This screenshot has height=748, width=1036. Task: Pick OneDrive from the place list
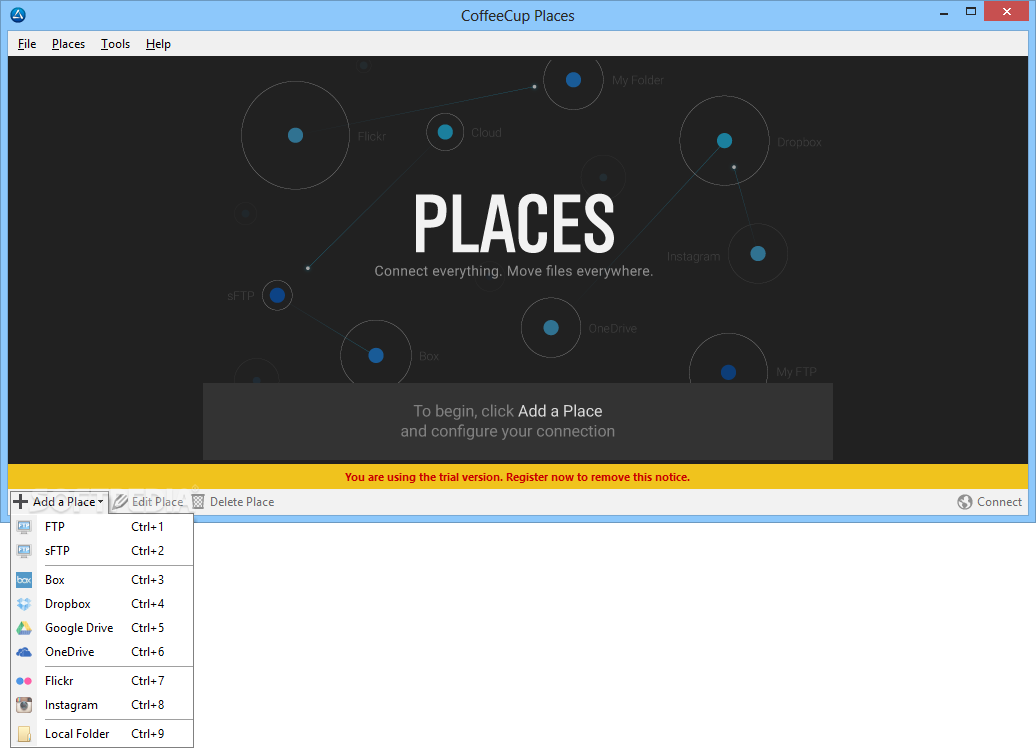[102, 652]
